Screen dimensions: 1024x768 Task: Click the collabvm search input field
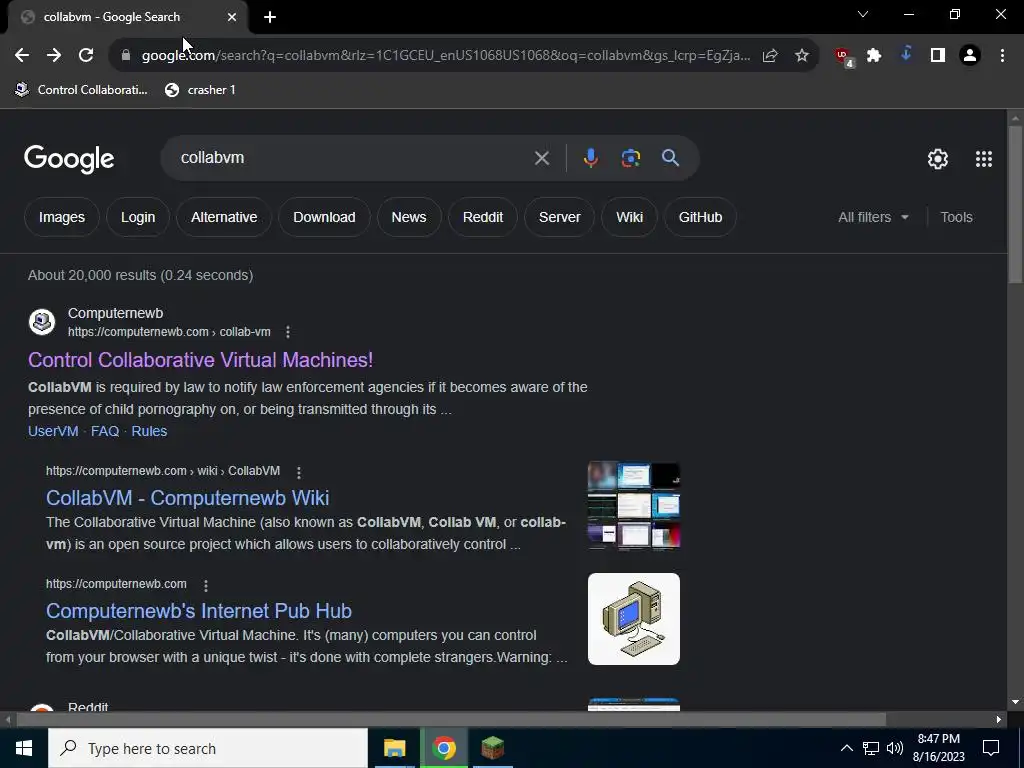(353, 158)
